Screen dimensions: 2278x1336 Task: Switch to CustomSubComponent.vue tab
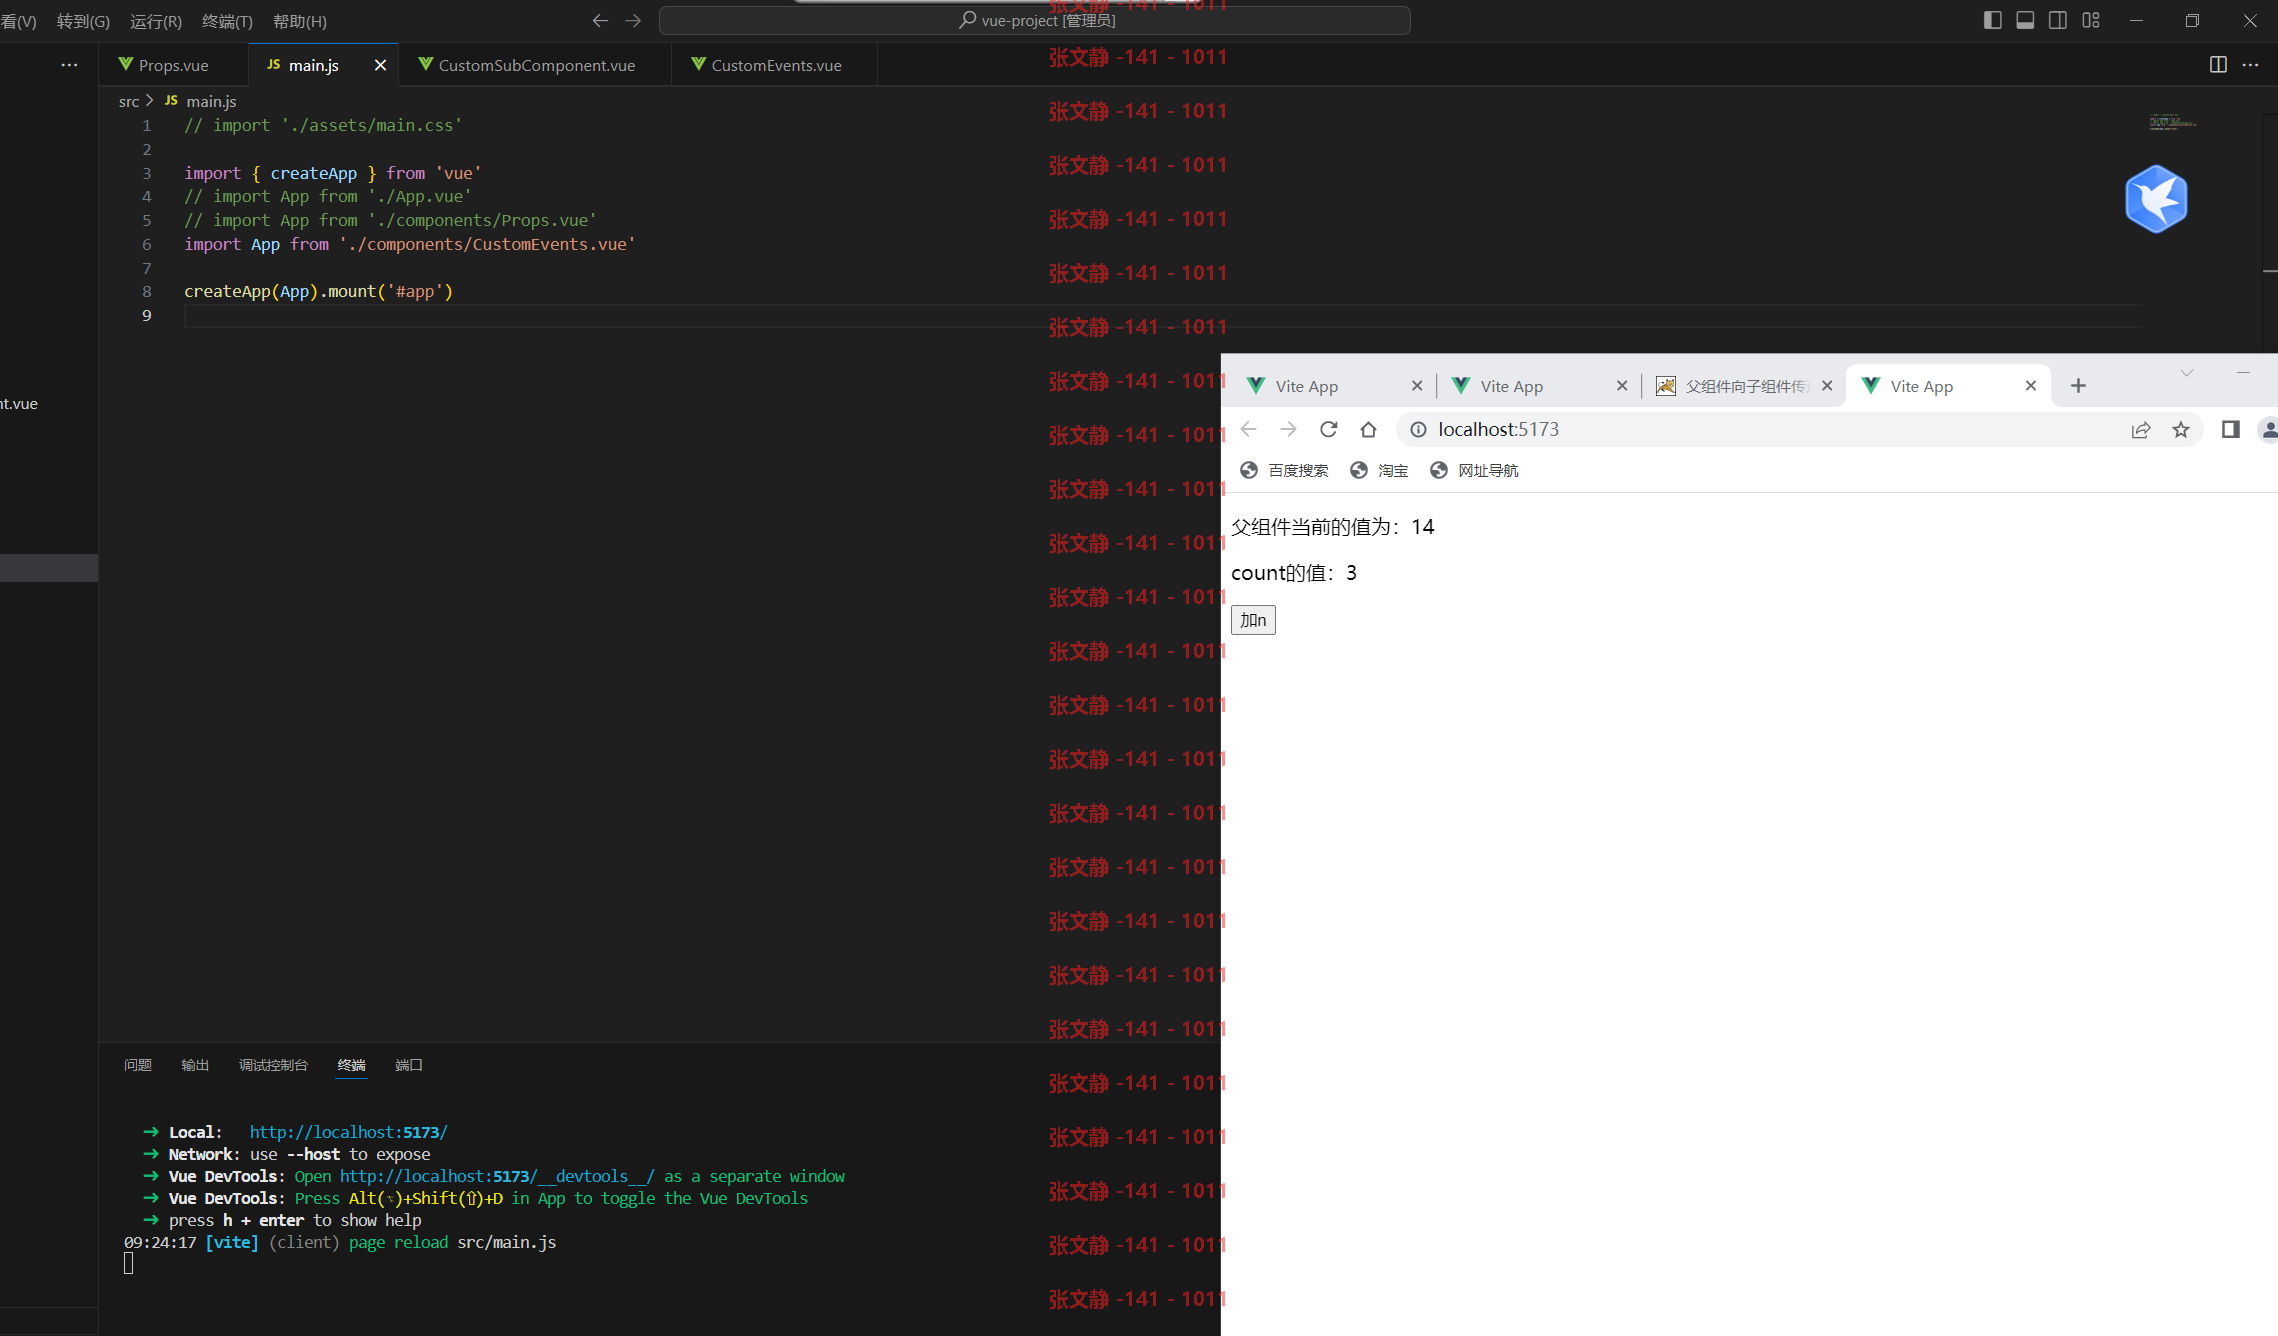(536, 65)
